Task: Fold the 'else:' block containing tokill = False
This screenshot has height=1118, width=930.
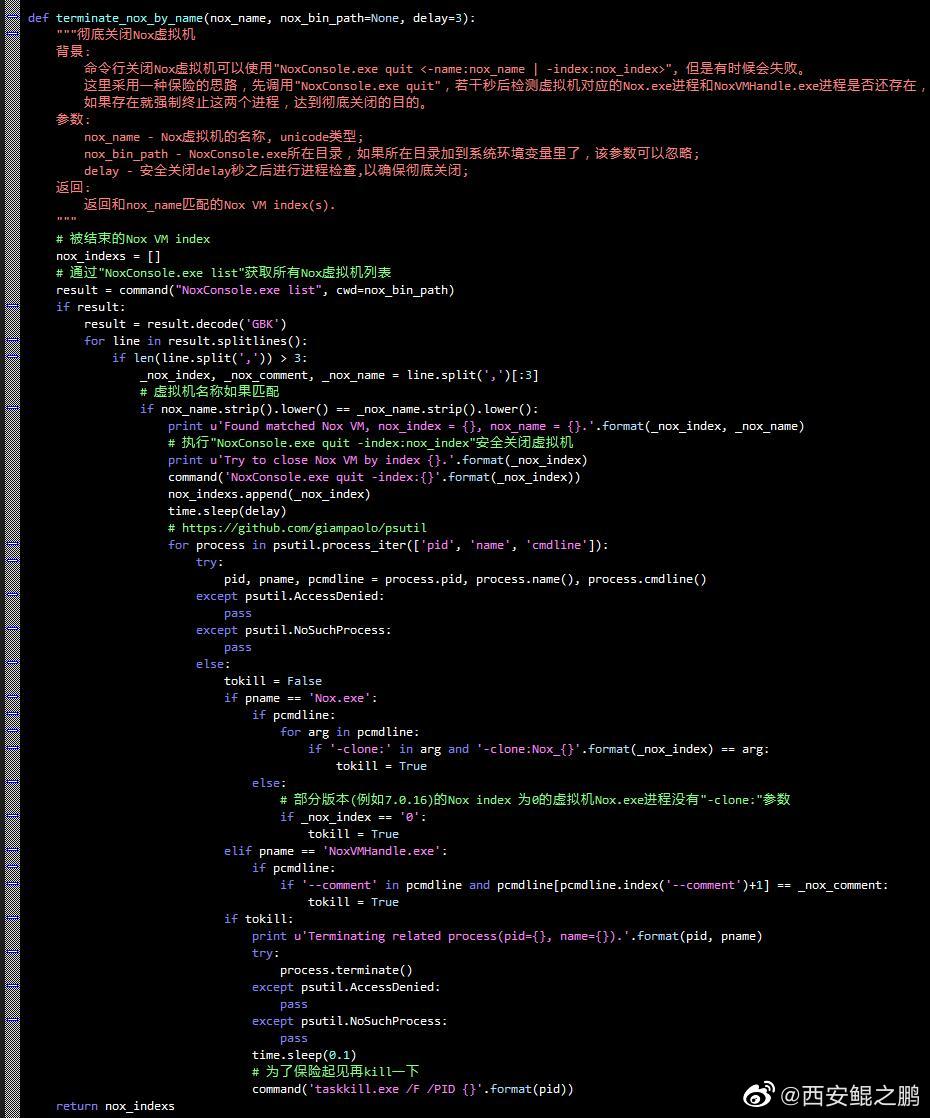Action: 12,664
